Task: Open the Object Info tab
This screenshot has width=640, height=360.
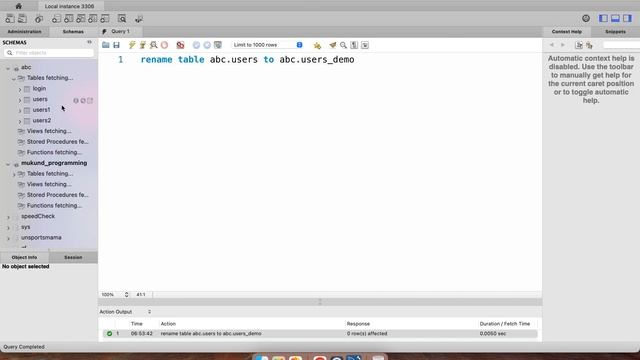Action: coord(24,257)
